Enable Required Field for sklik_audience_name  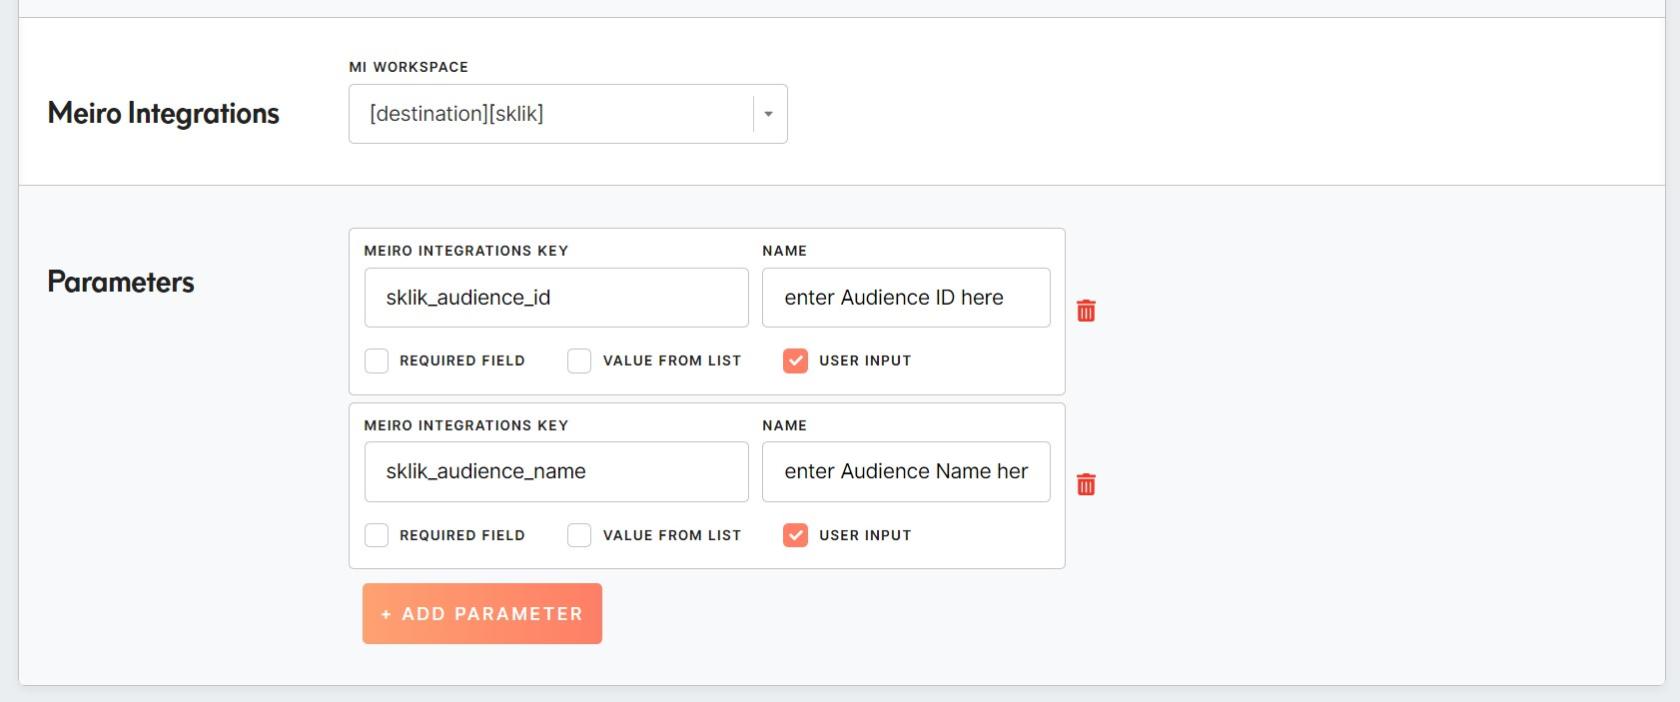tap(377, 535)
